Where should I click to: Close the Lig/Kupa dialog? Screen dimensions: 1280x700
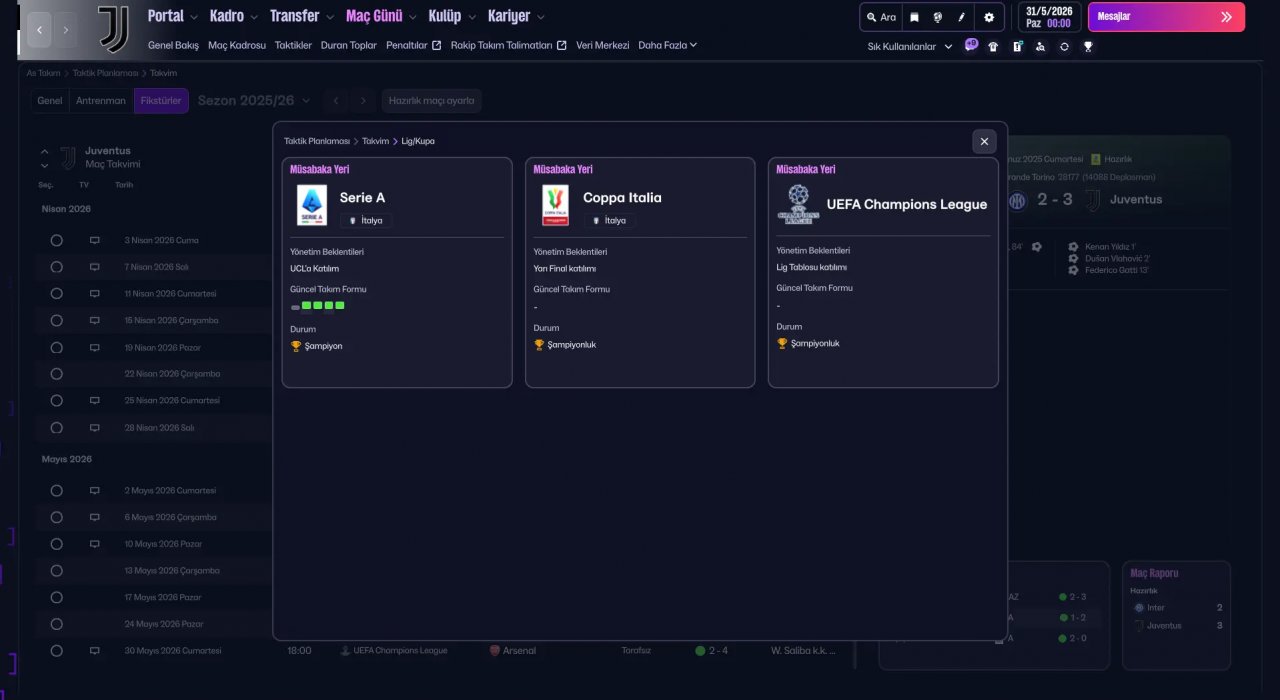tap(984, 141)
